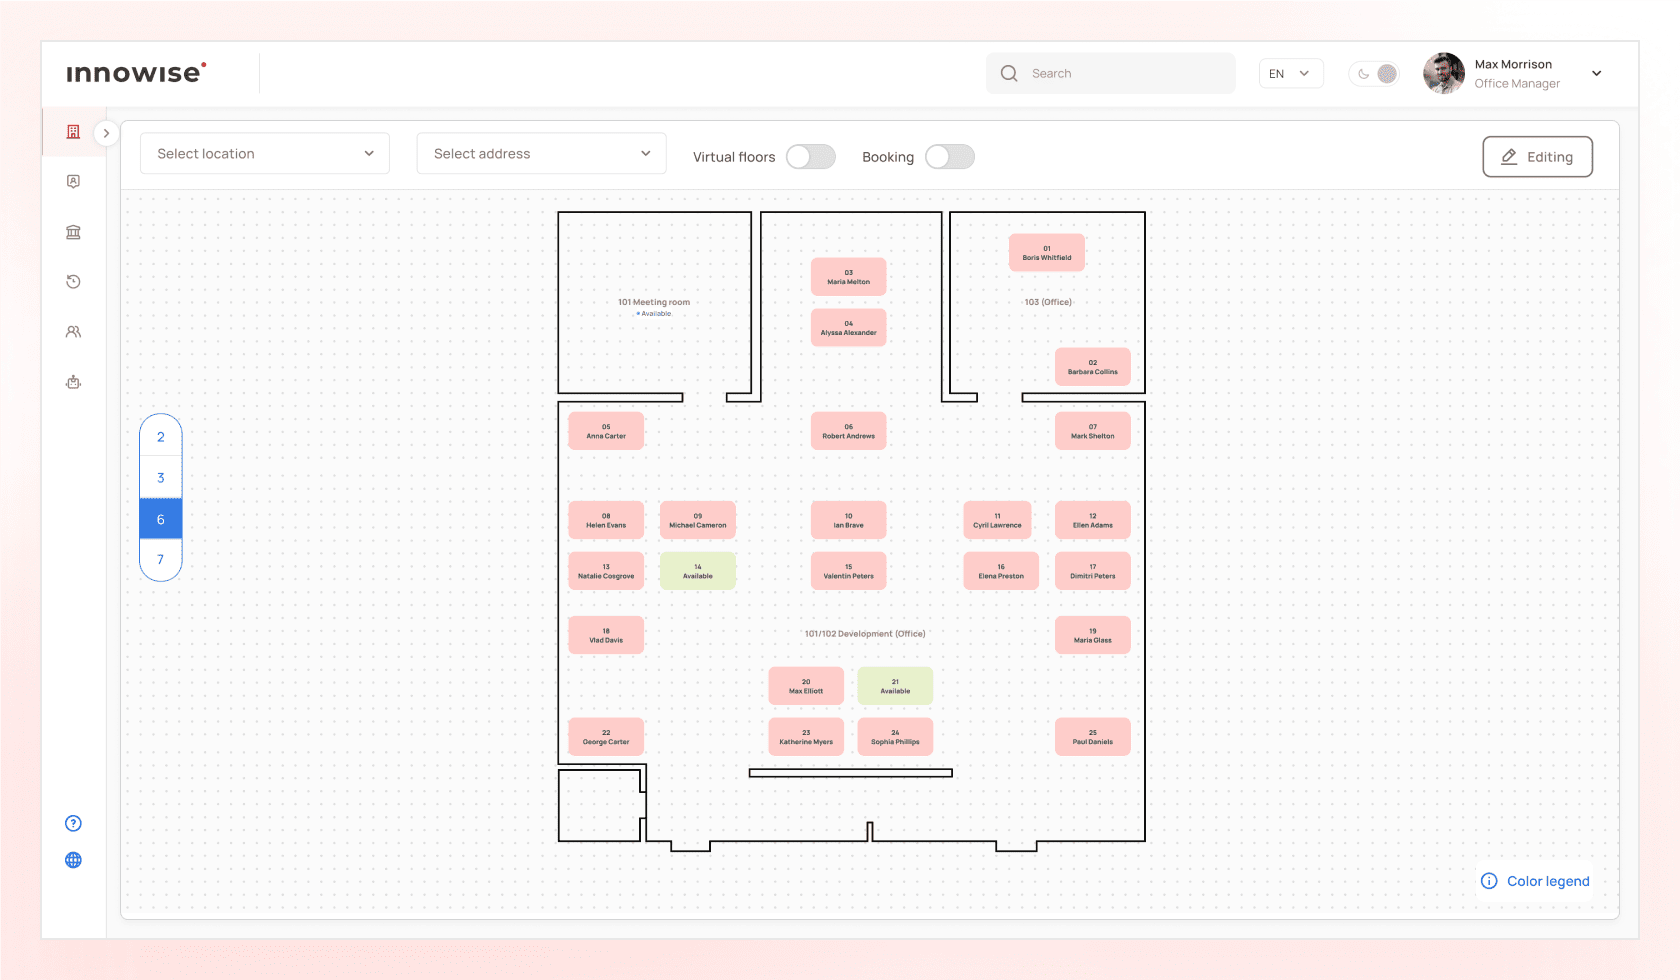Click the profile badge sidebar icon
Viewport: 1680px width, 980px height.
coord(73,181)
